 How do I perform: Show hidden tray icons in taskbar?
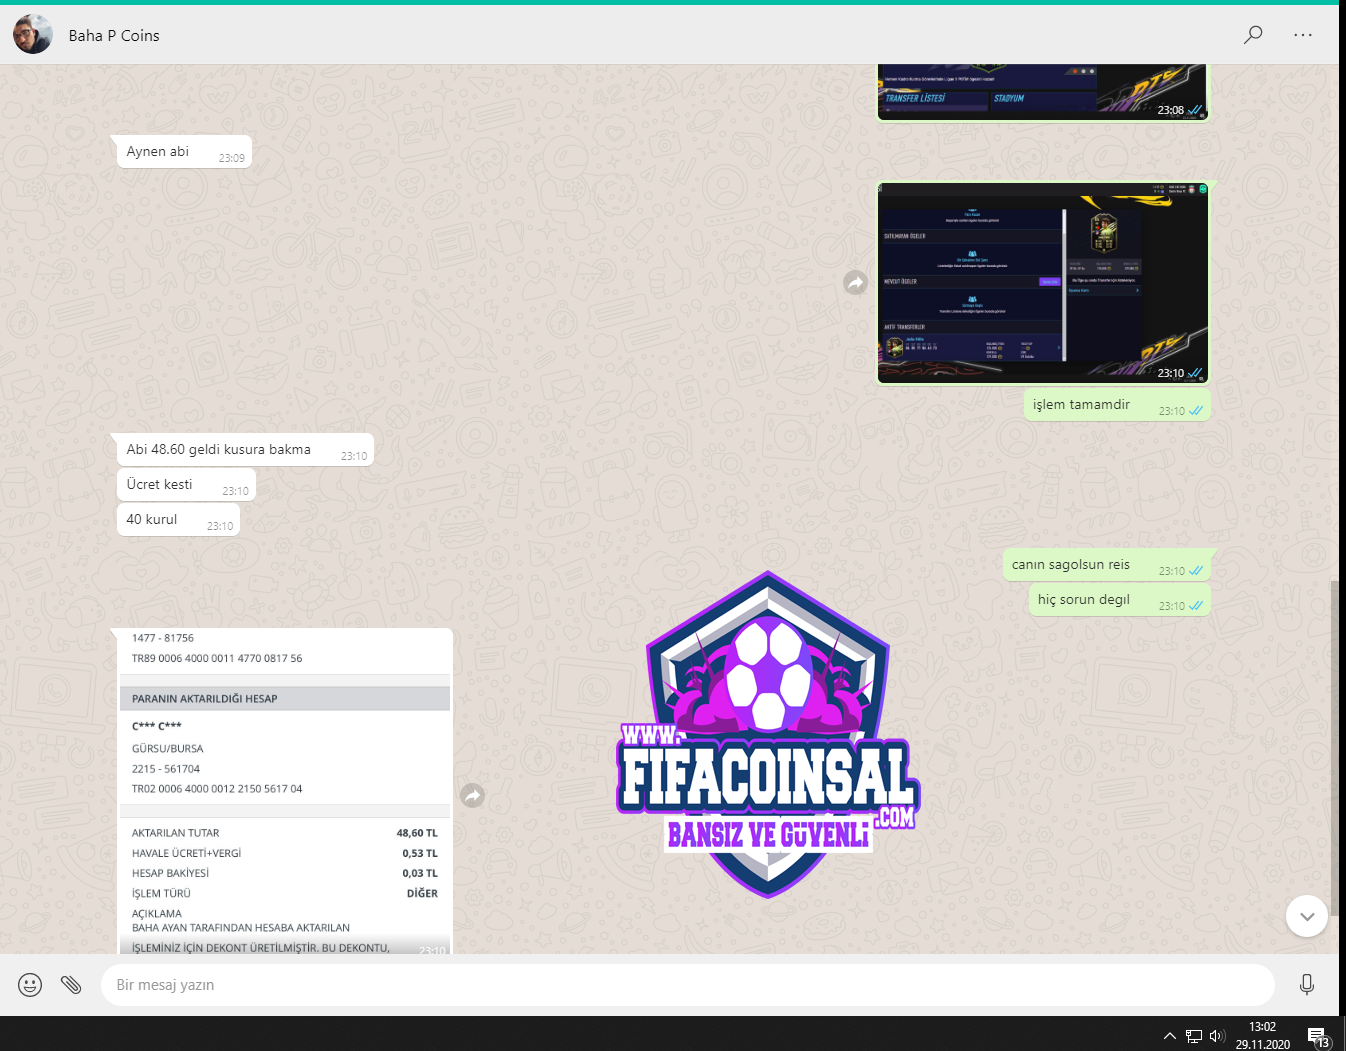coord(1169,1036)
